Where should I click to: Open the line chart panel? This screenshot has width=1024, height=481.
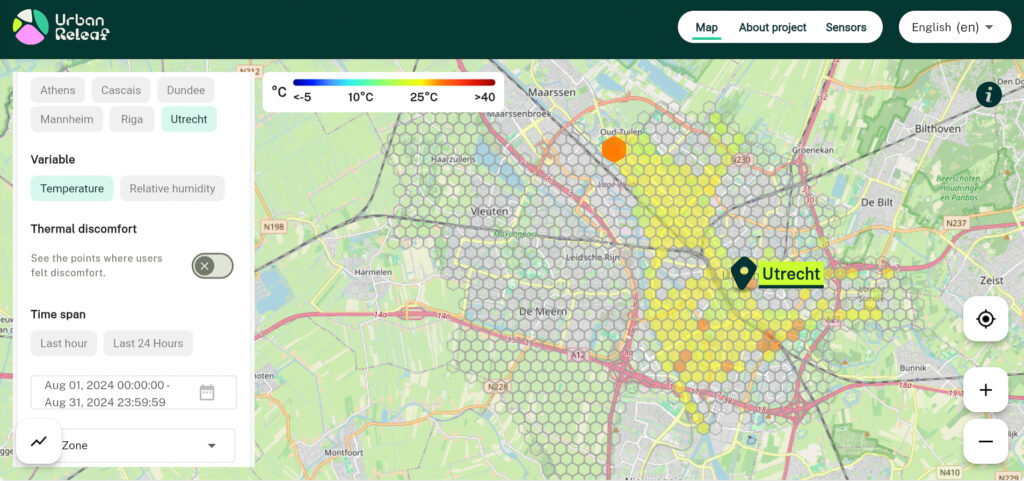coord(39,441)
